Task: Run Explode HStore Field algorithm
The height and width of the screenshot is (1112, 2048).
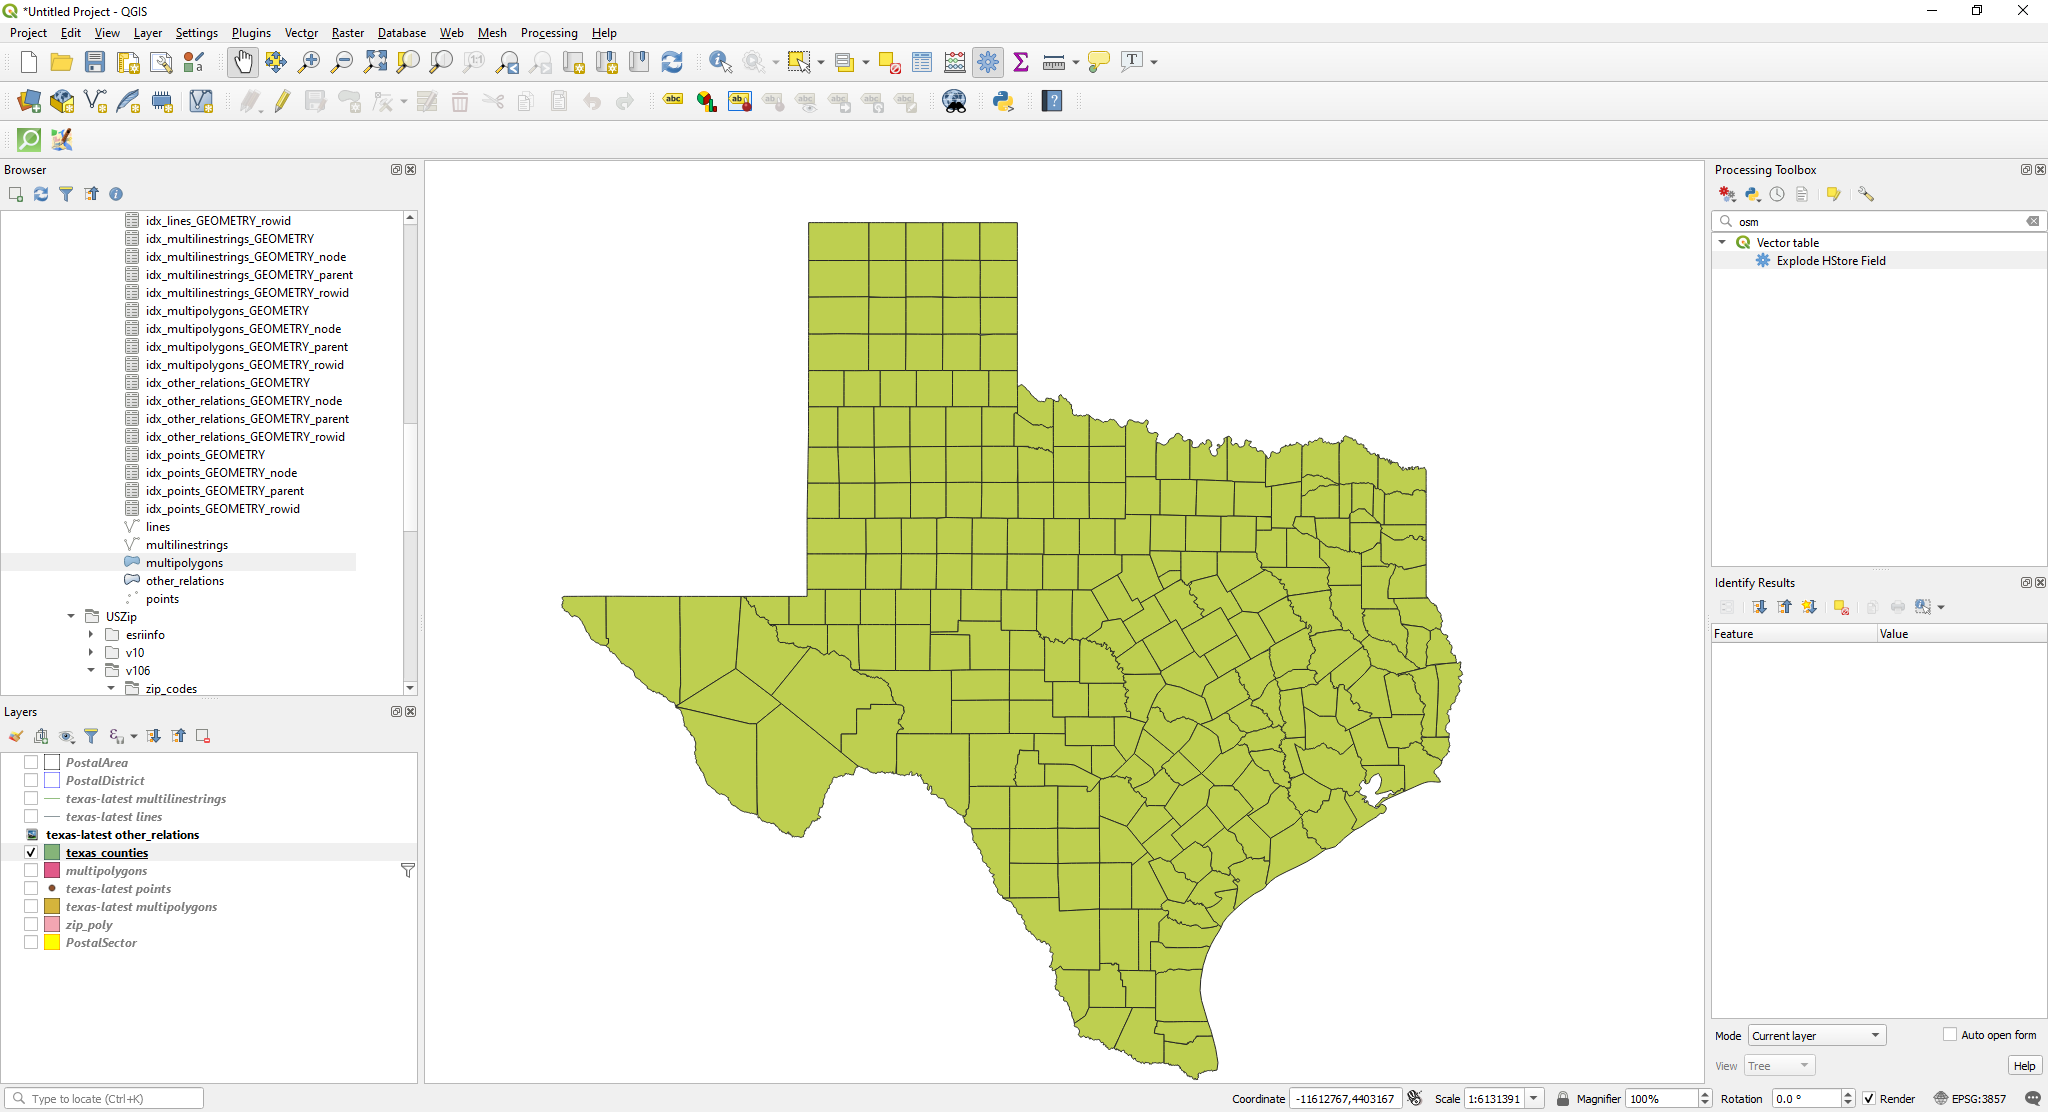Action: (1831, 260)
